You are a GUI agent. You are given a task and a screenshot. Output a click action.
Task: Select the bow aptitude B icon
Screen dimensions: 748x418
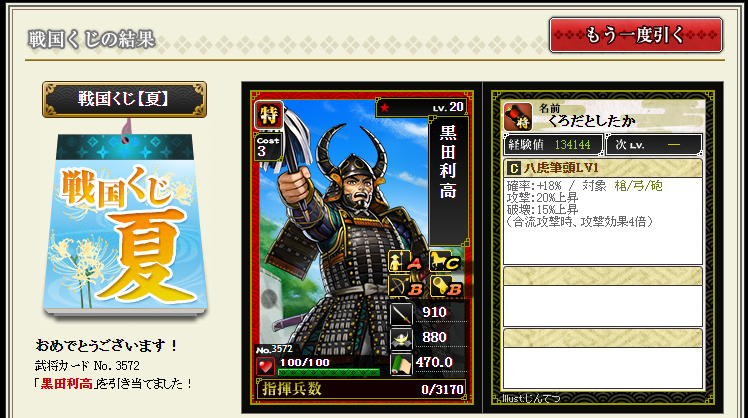click(x=405, y=286)
